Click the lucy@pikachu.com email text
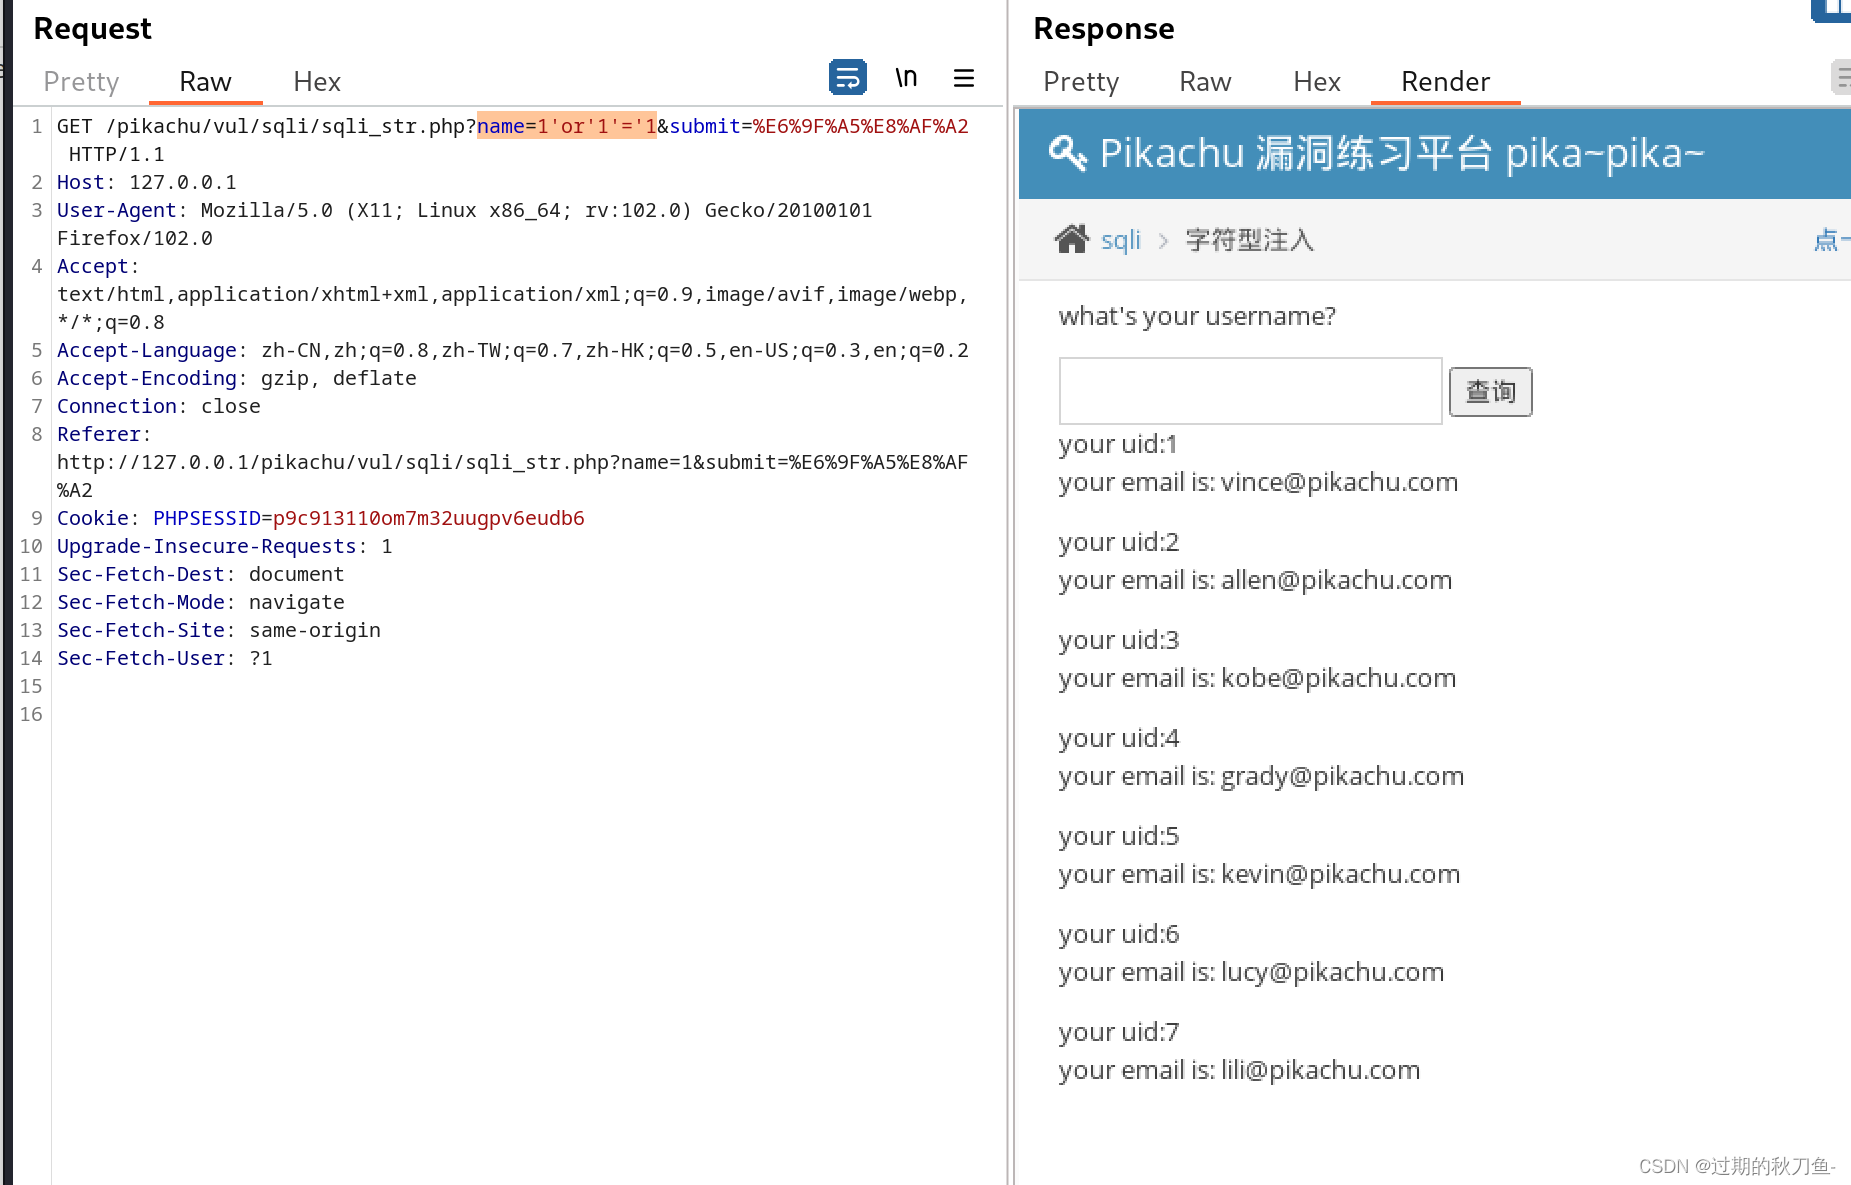Viewport: 1851px width, 1185px height. click(x=1332, y=972)
